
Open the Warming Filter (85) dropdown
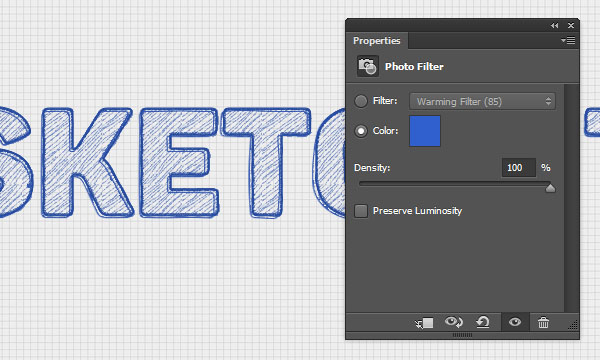point(483,101)
